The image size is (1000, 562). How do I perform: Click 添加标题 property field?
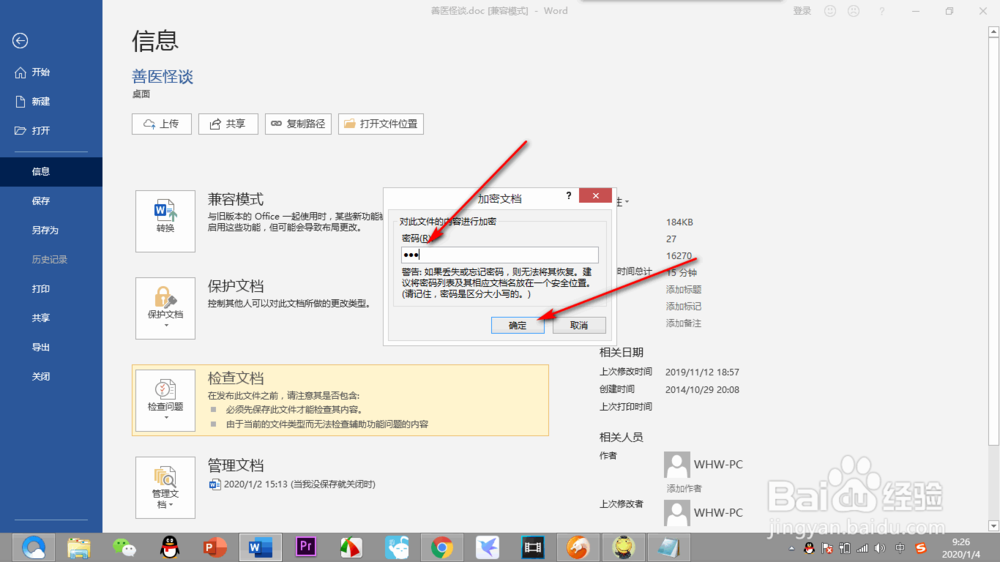[684, 290]
